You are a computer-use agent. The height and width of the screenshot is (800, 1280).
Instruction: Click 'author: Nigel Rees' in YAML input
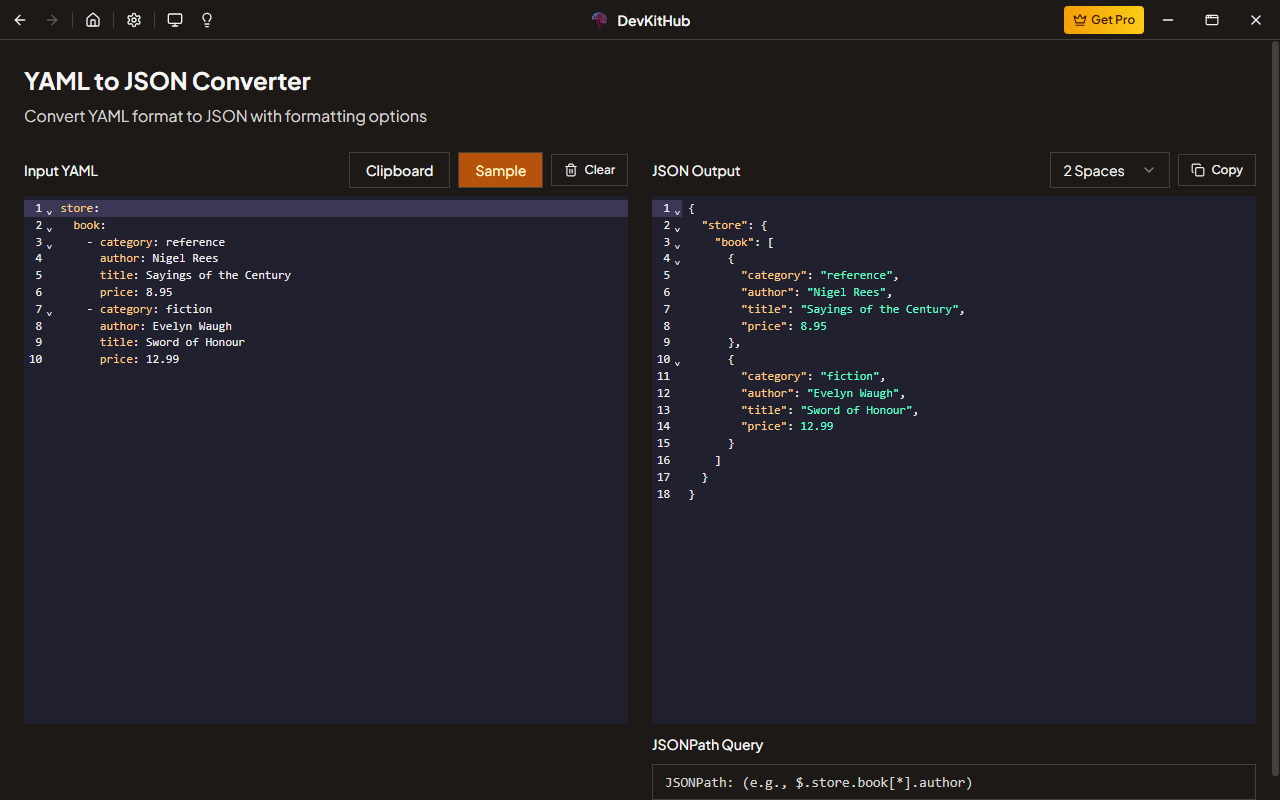click(159, 258)
